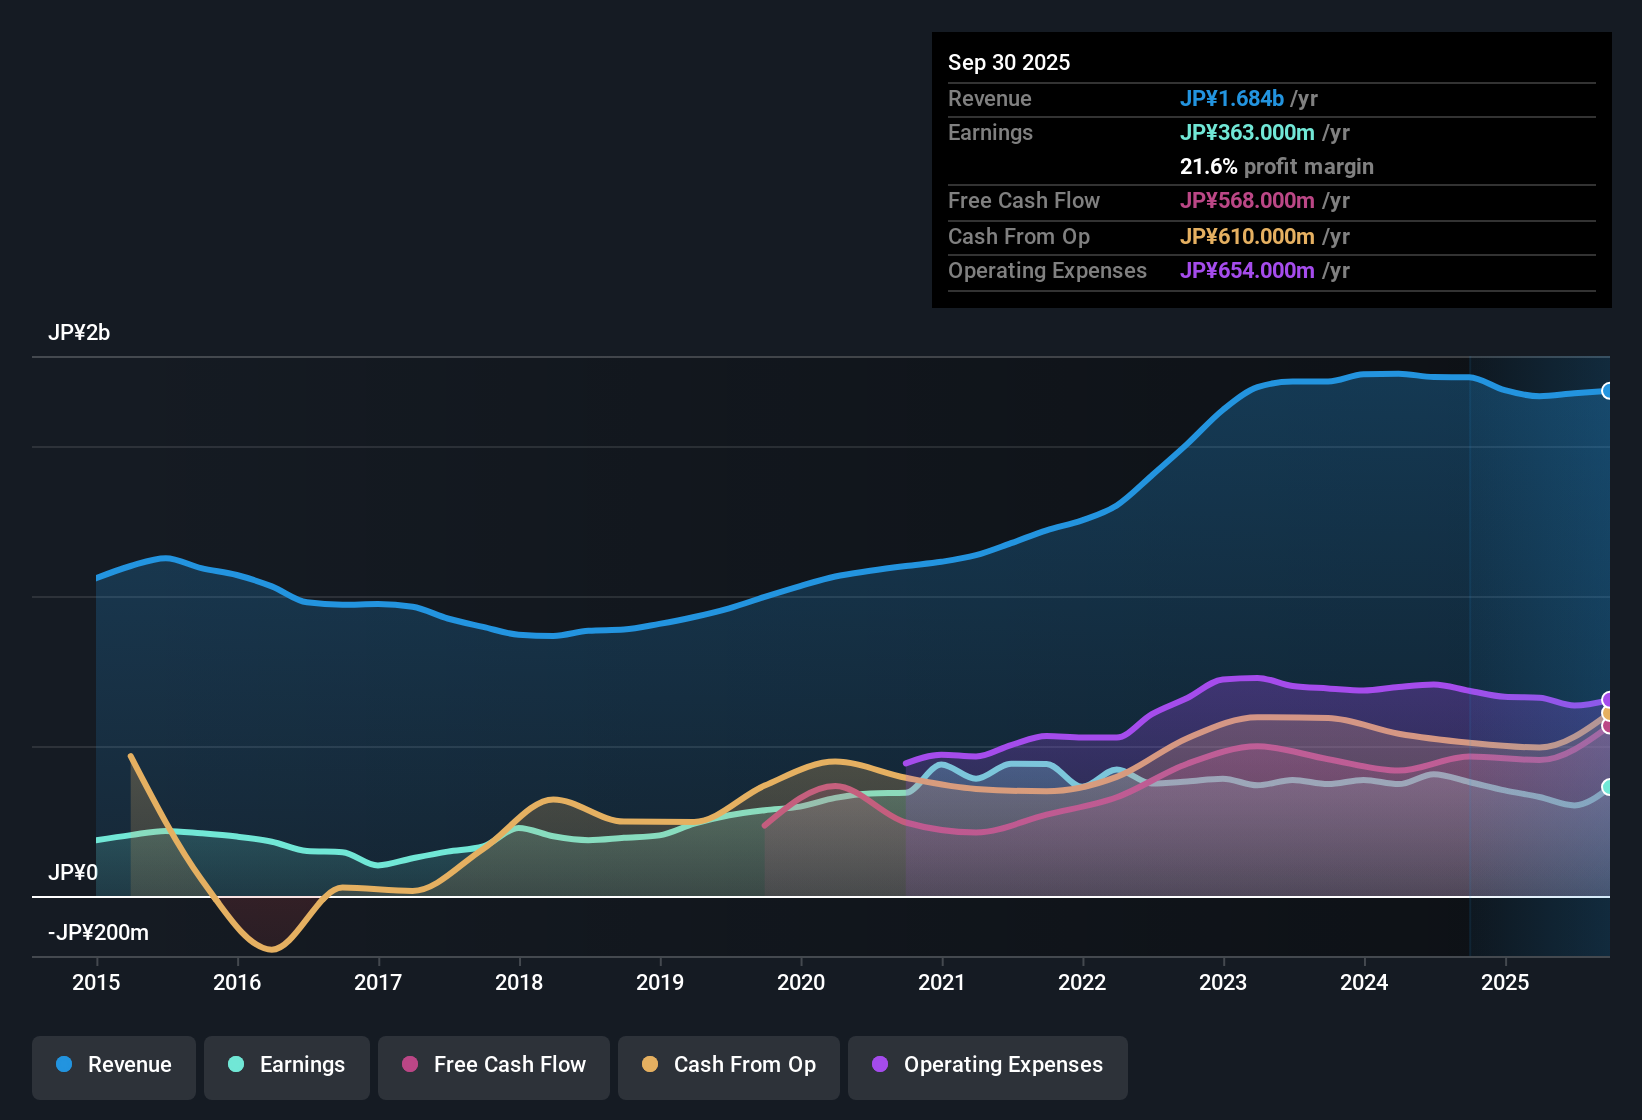
Task: Select the blue Revenue legend dot
Action: click(64, 1065)
